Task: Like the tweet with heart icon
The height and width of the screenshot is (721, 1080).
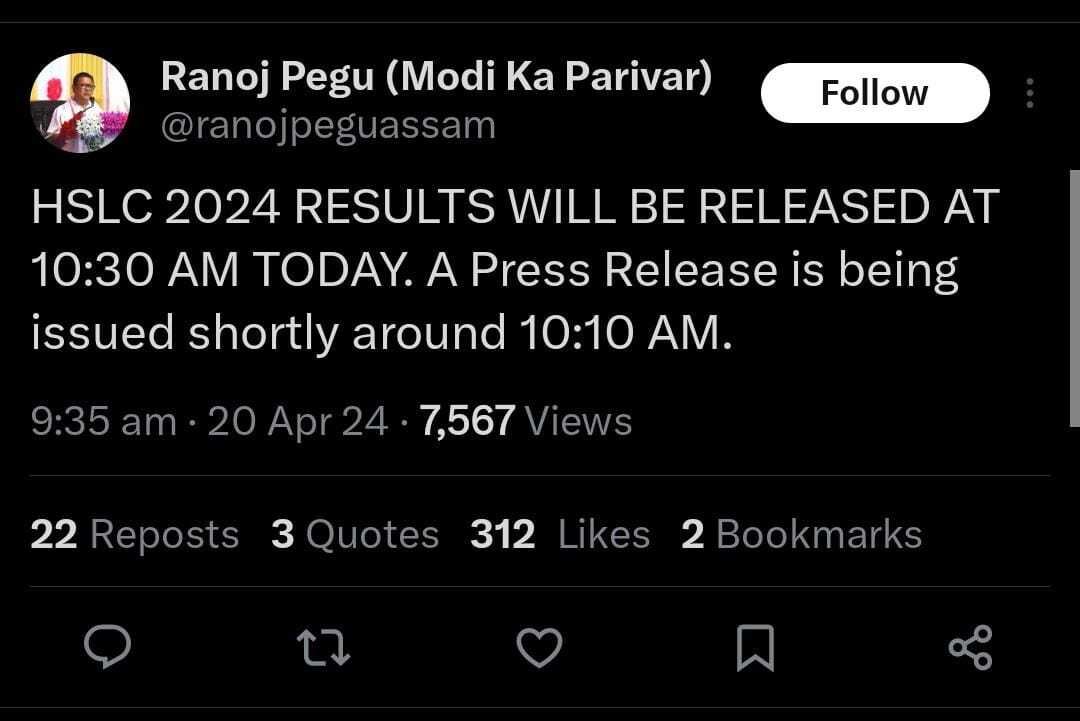Action: tap(539, 647)
